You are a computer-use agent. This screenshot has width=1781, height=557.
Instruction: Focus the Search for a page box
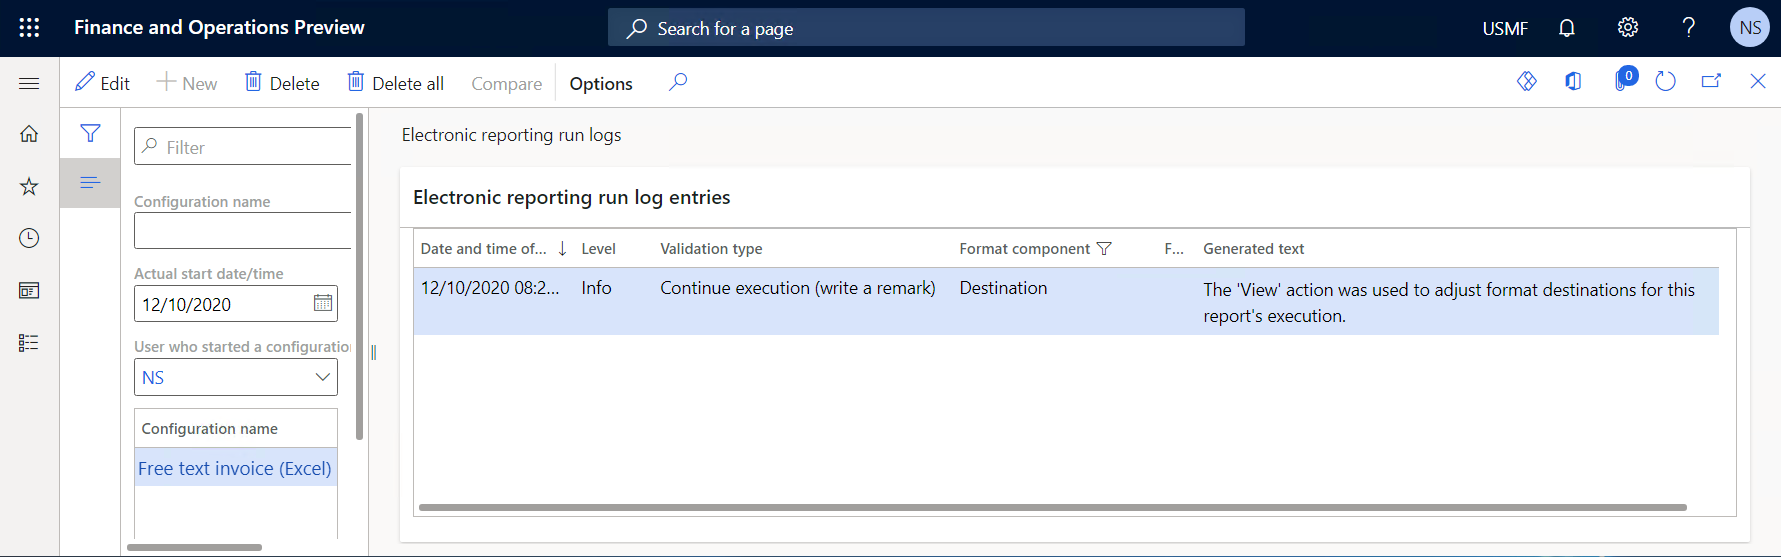[926, 28]
